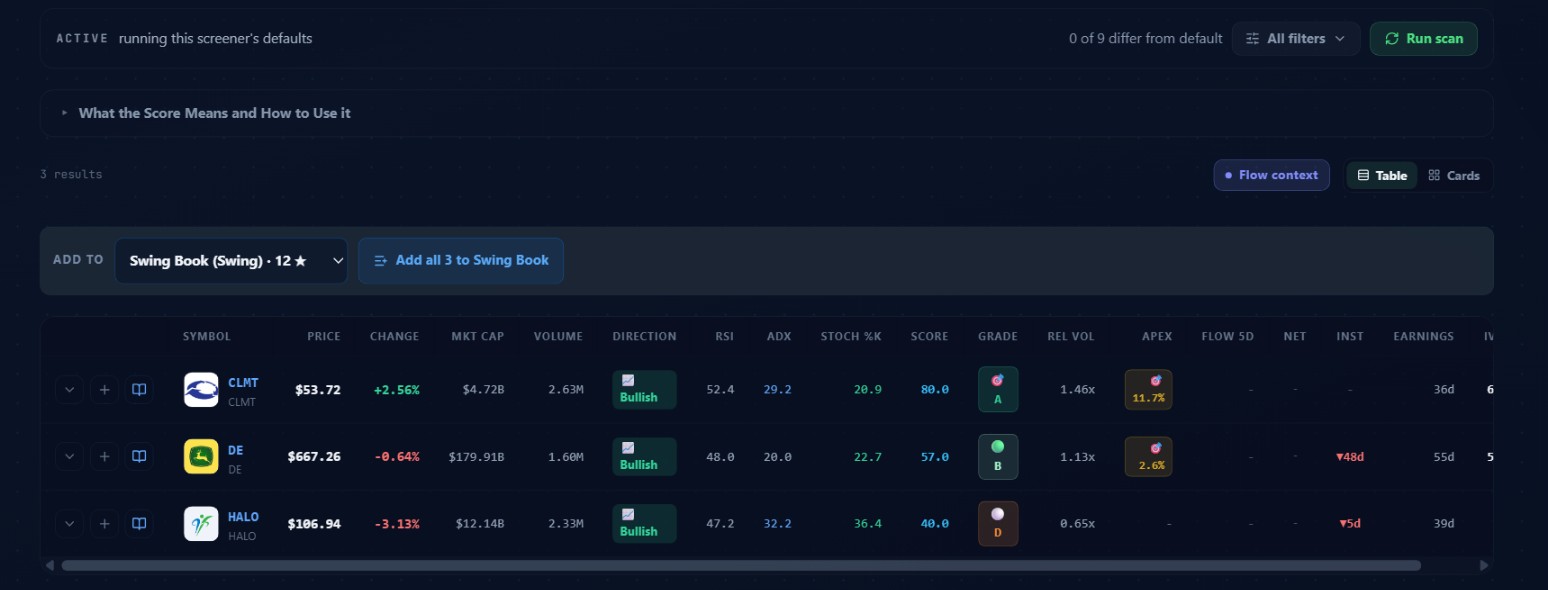Screen dimensions: 1548x590
Task: Click the $667.26 price for DE
Action: (314, 457)
